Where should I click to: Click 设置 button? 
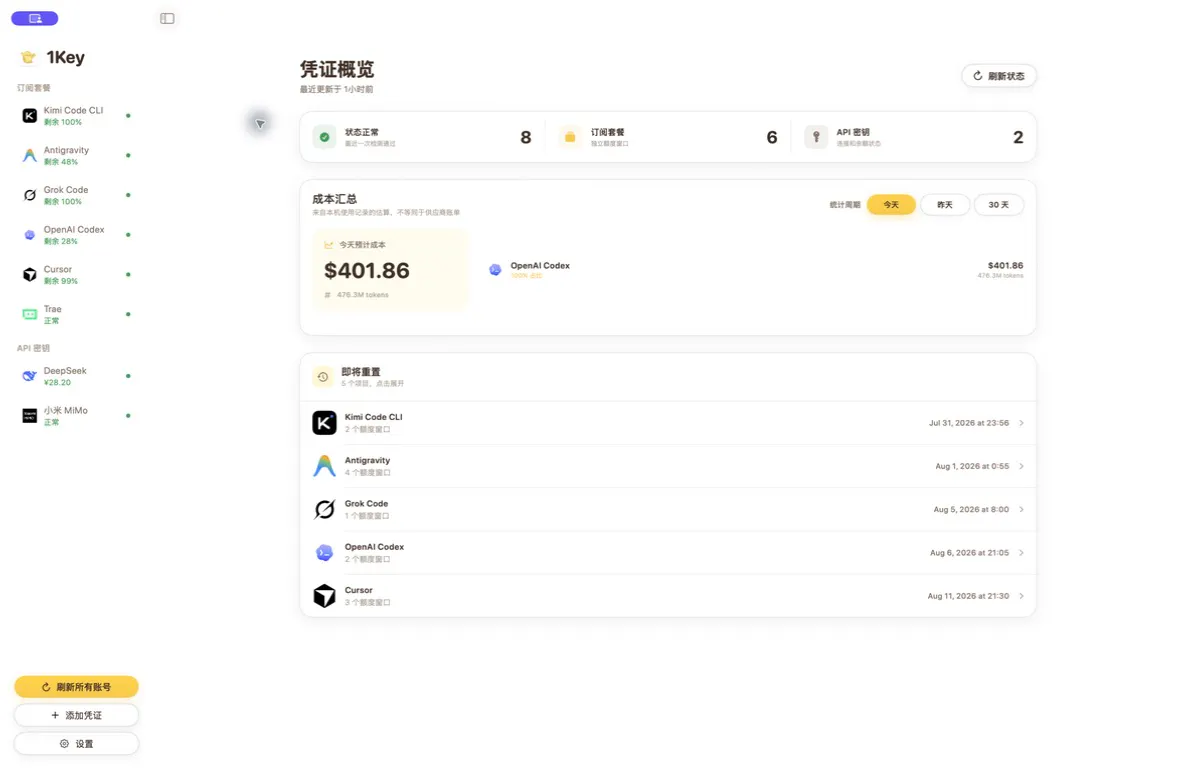77,744
